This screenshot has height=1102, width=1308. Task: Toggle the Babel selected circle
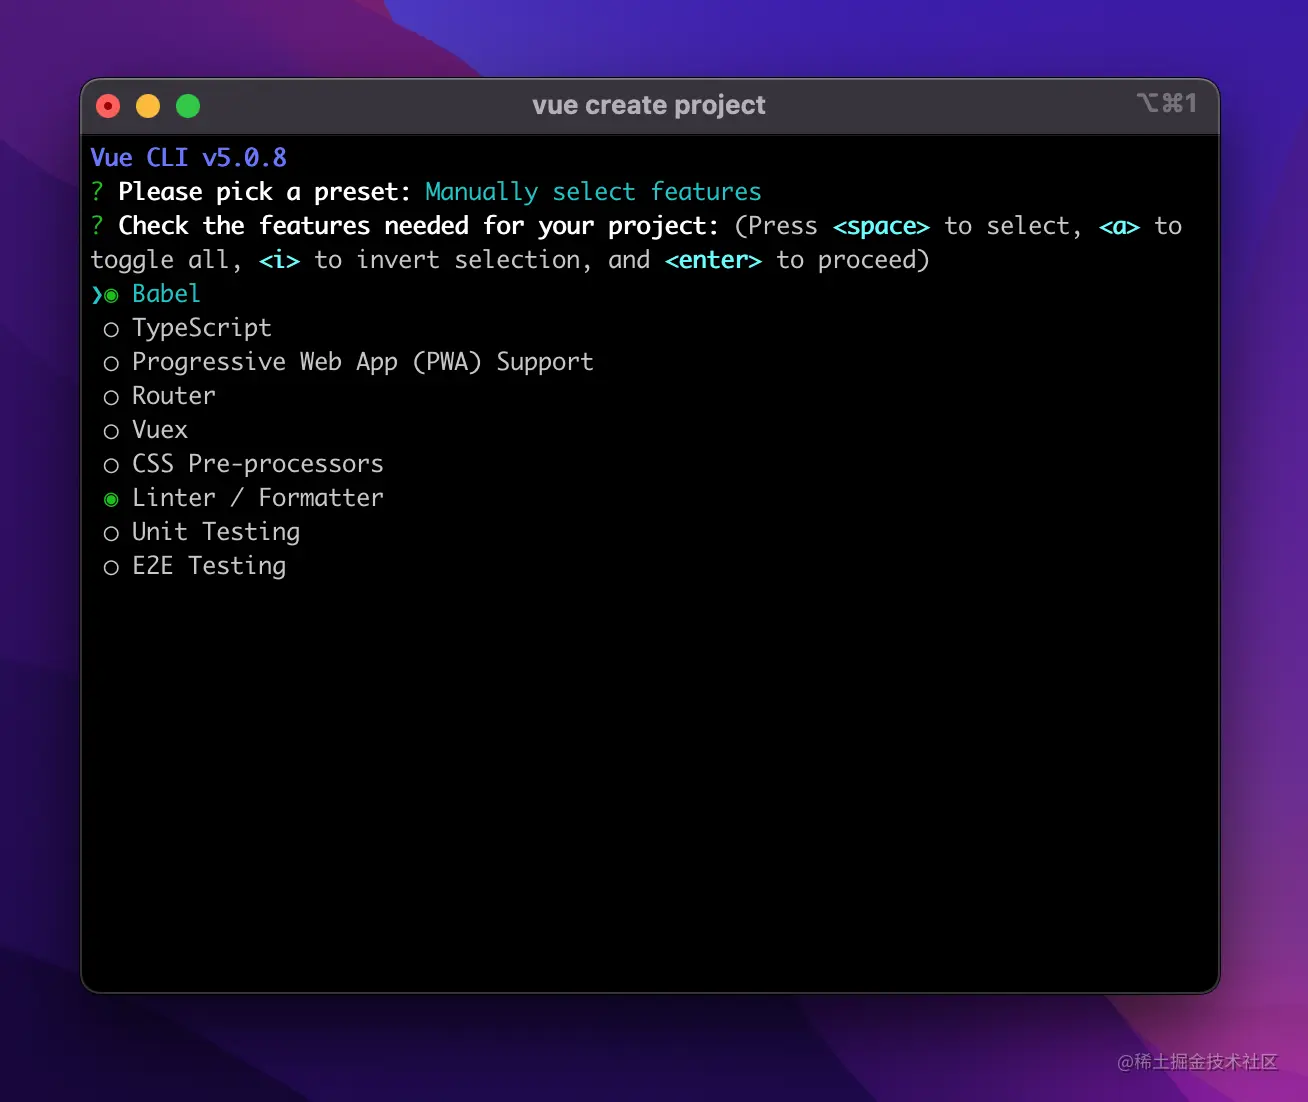(x=111, y=295)
